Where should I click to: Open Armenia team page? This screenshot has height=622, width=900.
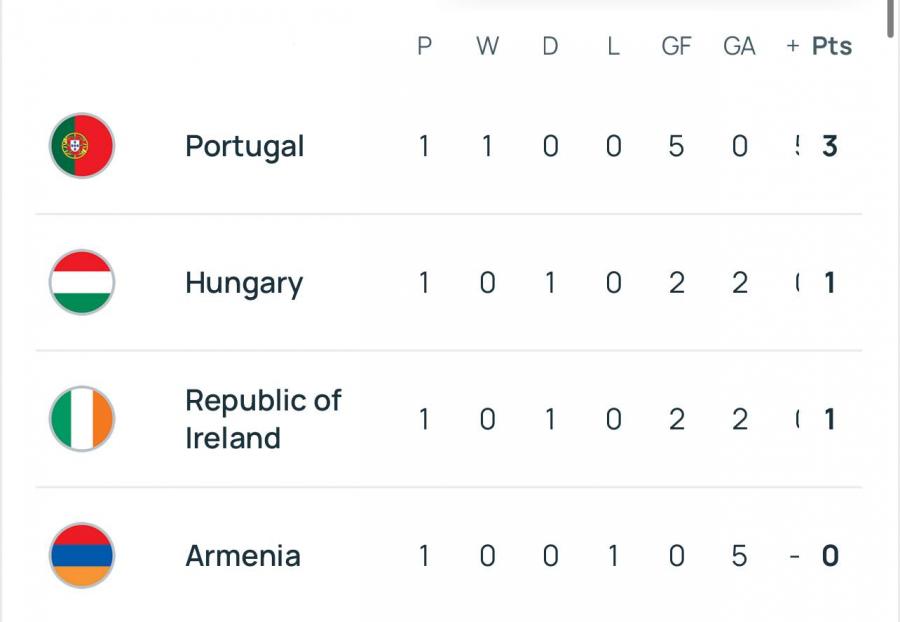[x=243, y=556]
